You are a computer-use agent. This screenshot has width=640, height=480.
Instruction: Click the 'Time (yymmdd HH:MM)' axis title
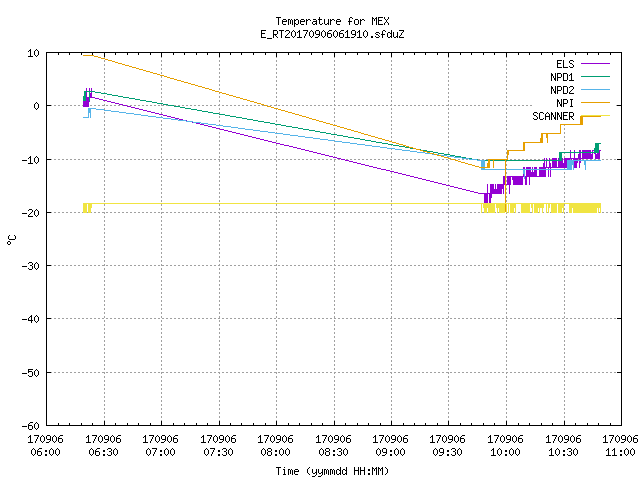pos(332,471)
